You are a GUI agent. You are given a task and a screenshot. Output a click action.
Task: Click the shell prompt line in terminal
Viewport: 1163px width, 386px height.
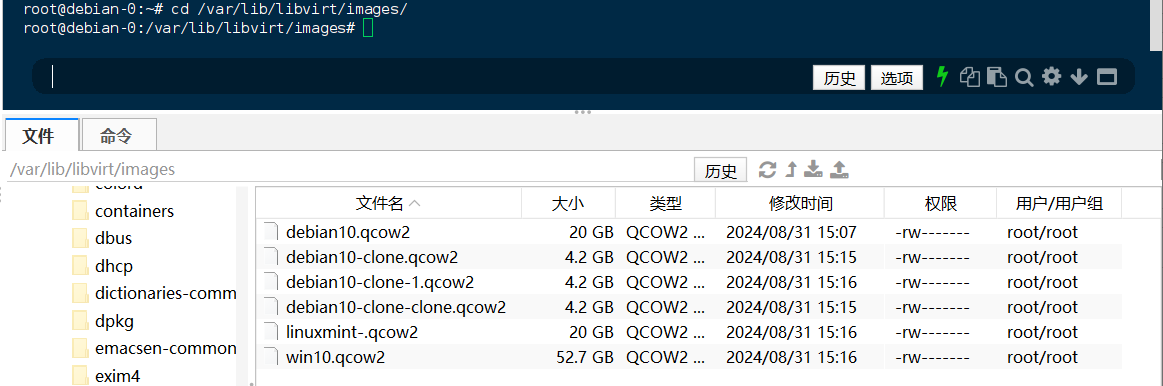tap(199, 29)
